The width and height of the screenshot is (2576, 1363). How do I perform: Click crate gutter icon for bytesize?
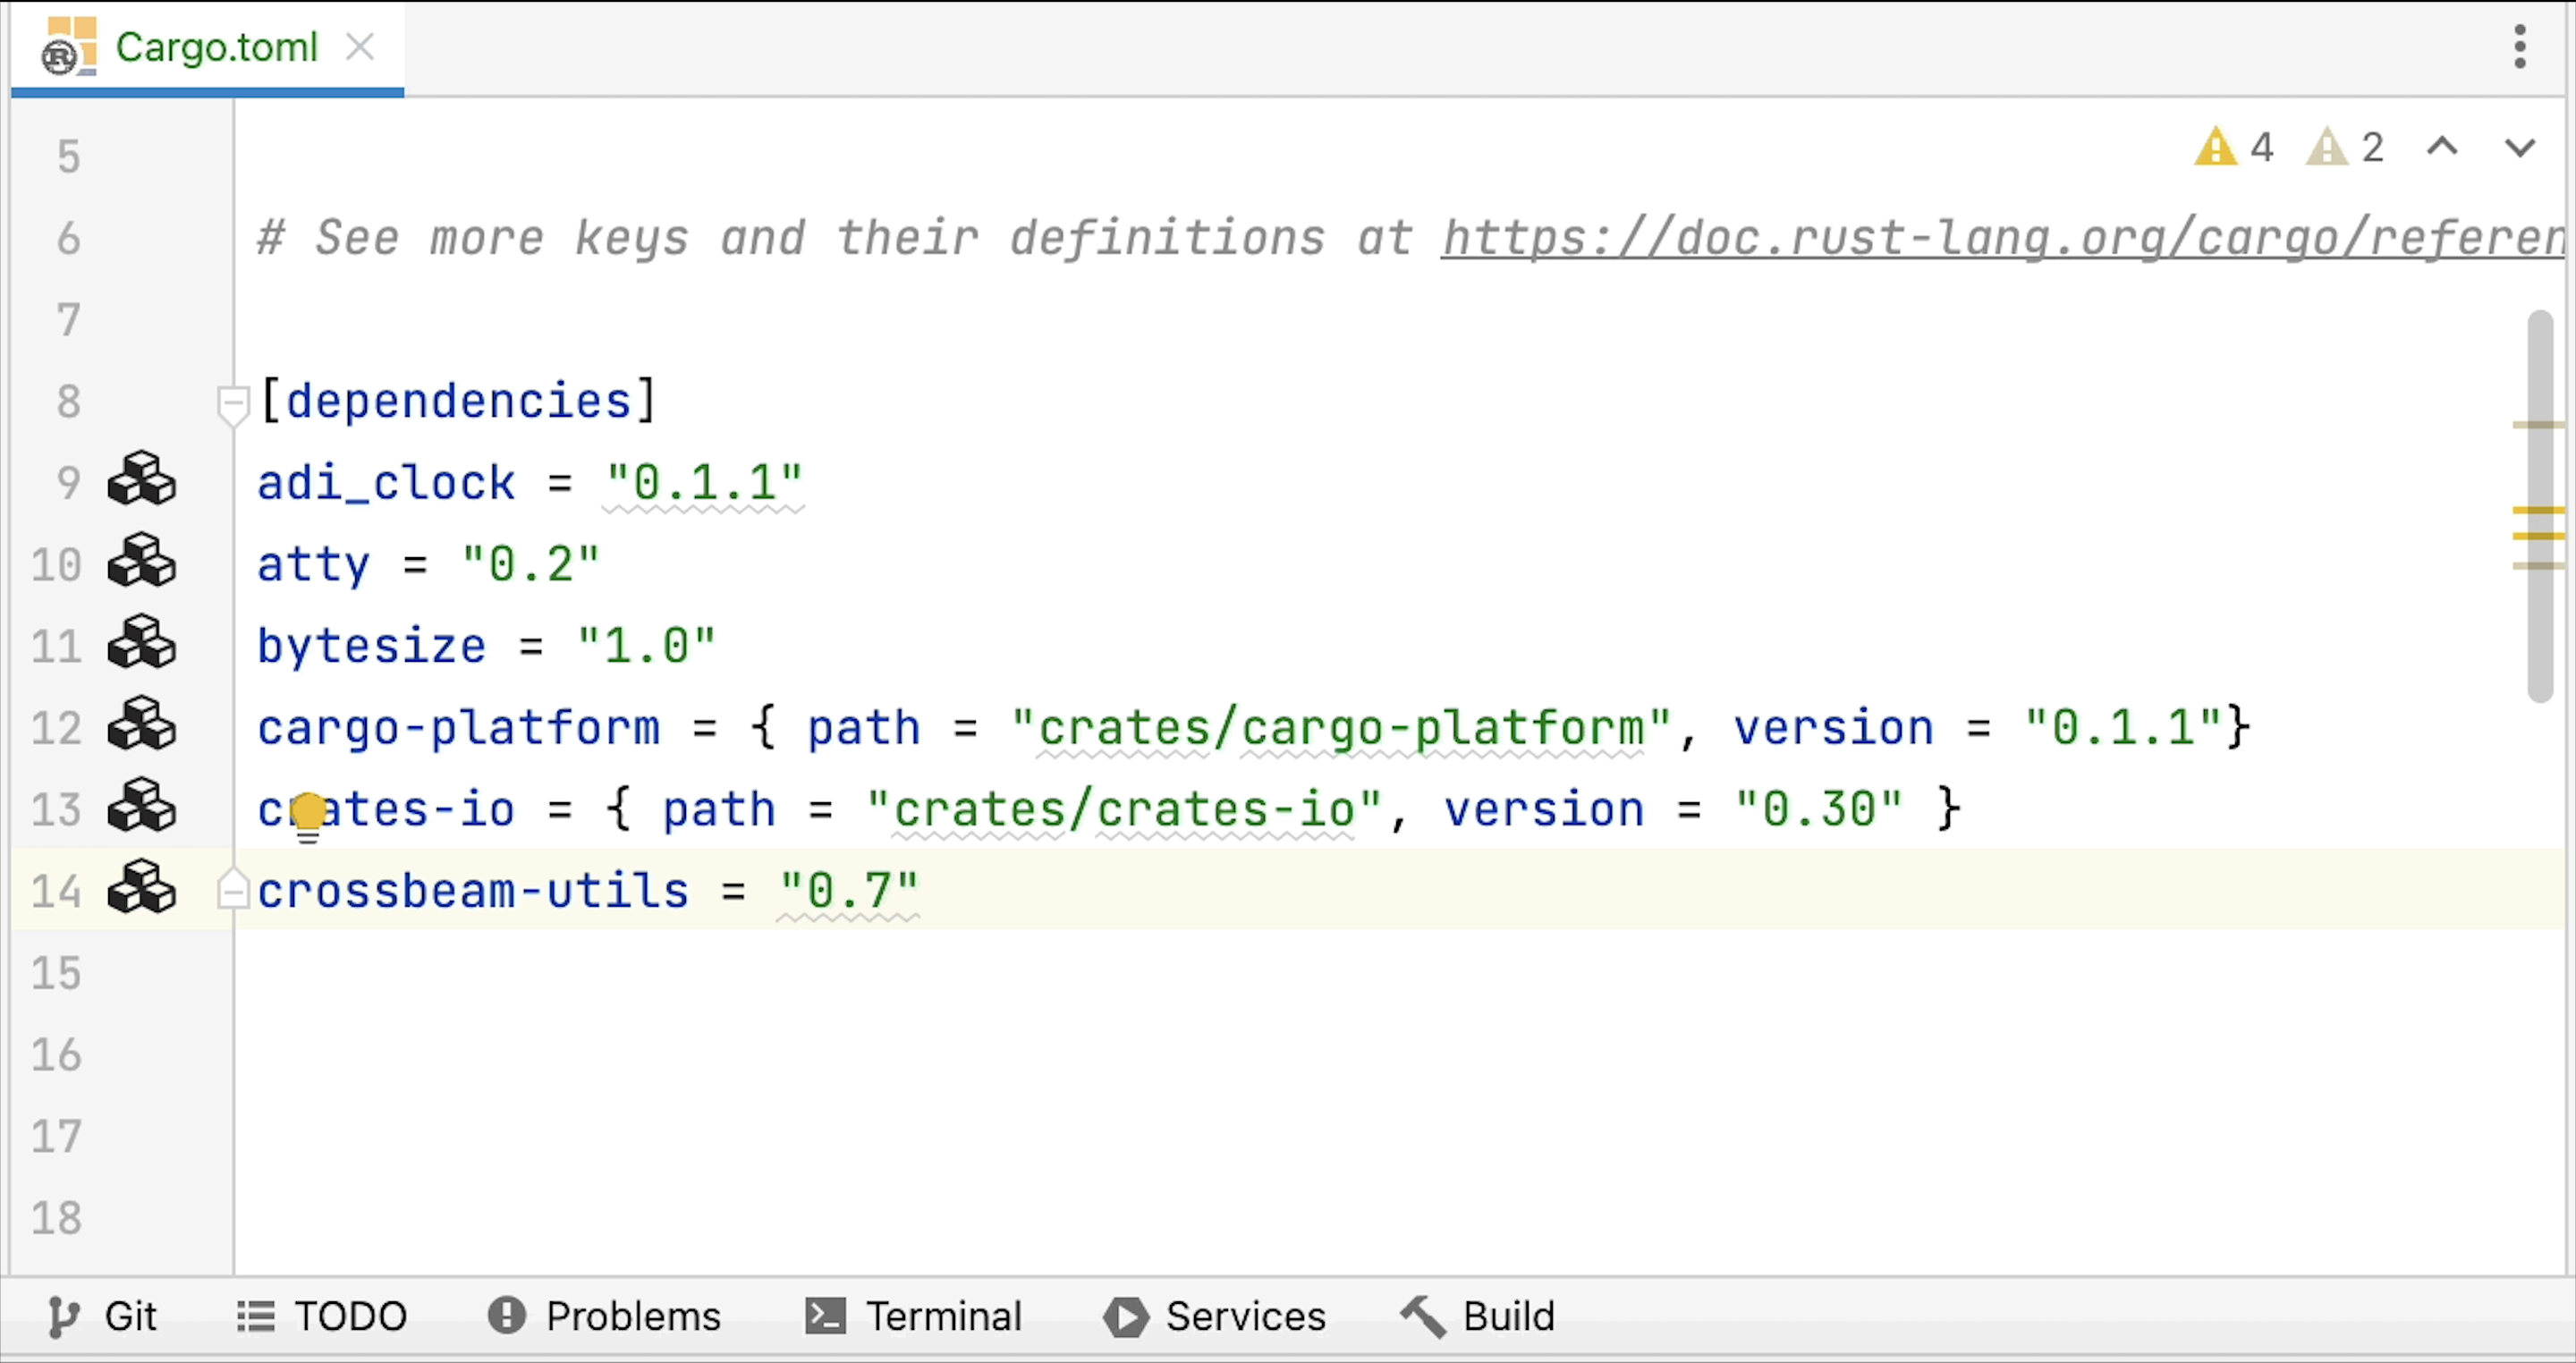(x=141, y=643)
